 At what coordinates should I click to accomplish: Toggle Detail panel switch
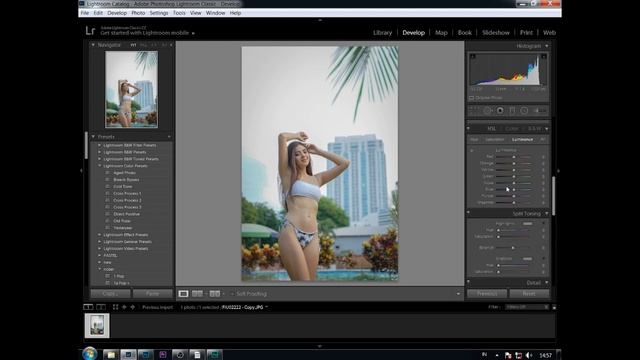pyautogui.click(x=469, y=282)
